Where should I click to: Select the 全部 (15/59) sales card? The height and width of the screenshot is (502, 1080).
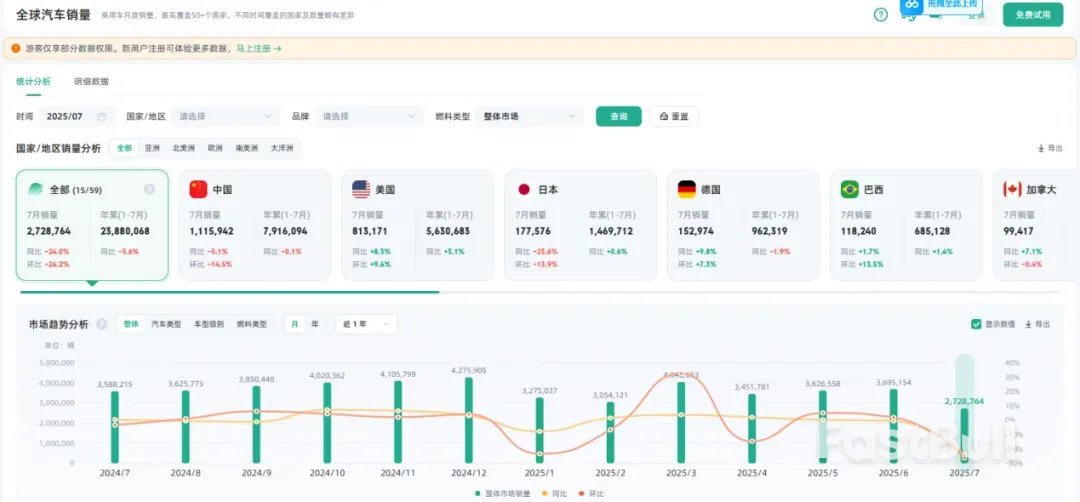coord(92,225)
